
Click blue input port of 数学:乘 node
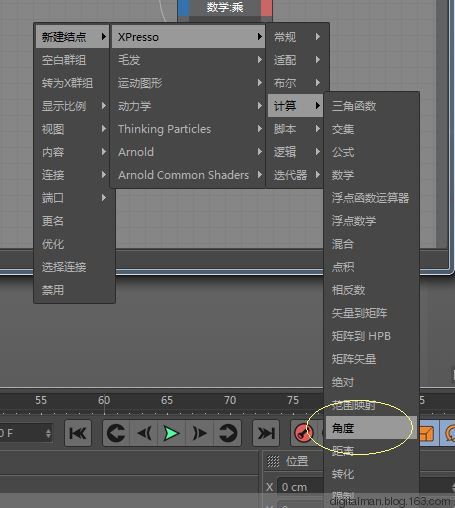coord(183,7)
